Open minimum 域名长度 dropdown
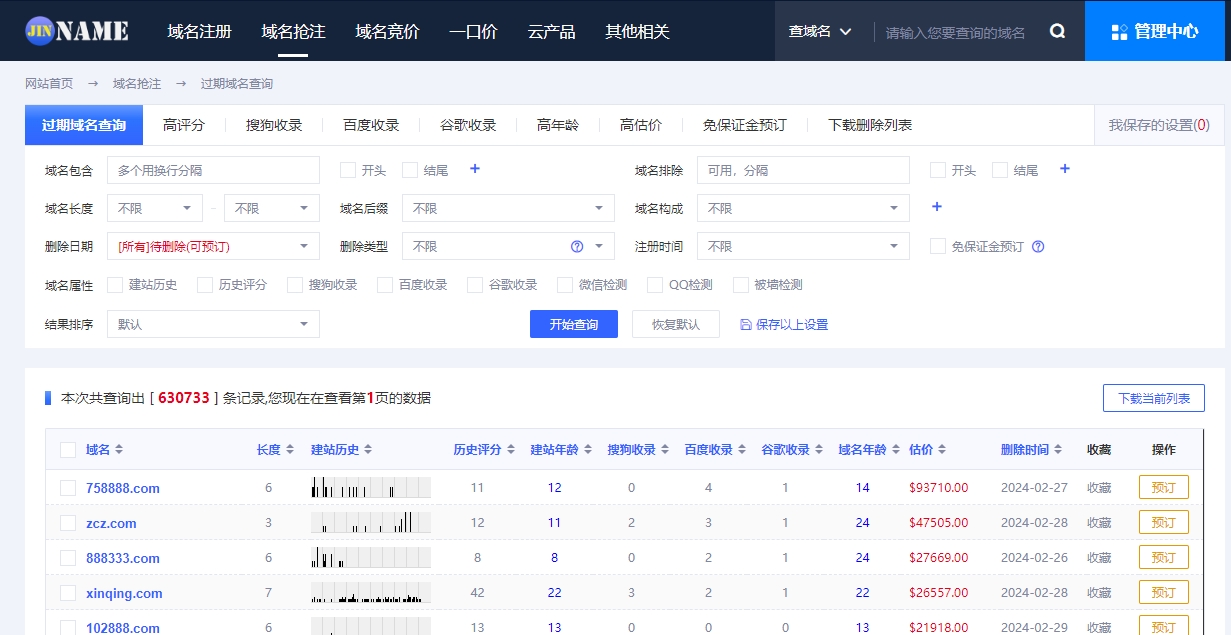 coord(155,208)
